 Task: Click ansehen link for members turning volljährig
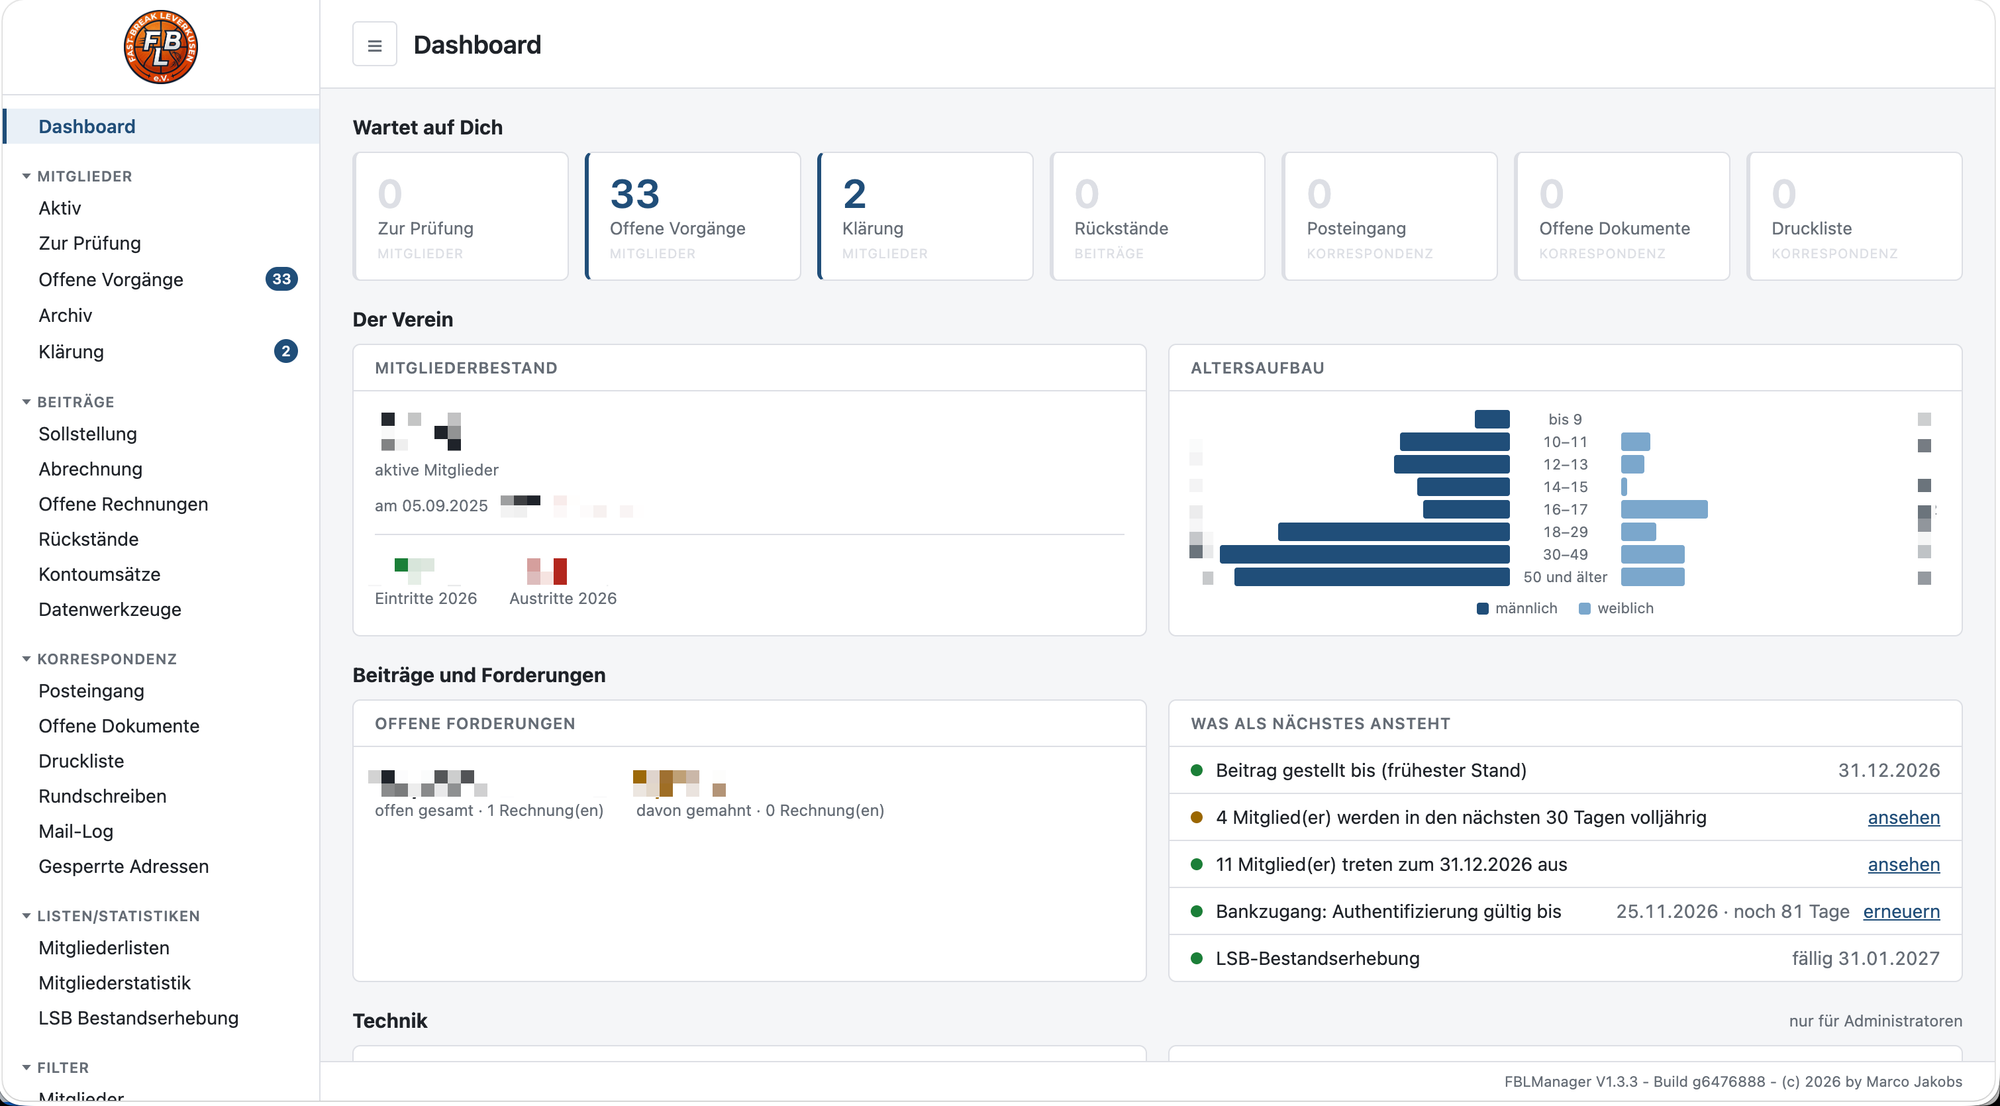click(1903, 817)
